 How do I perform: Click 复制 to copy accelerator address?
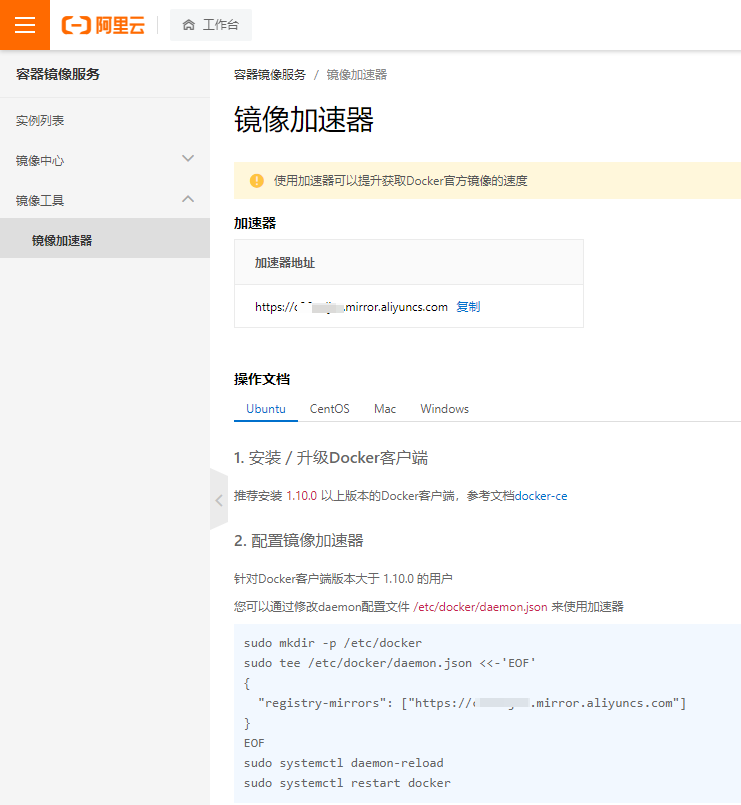click(468, 306)
